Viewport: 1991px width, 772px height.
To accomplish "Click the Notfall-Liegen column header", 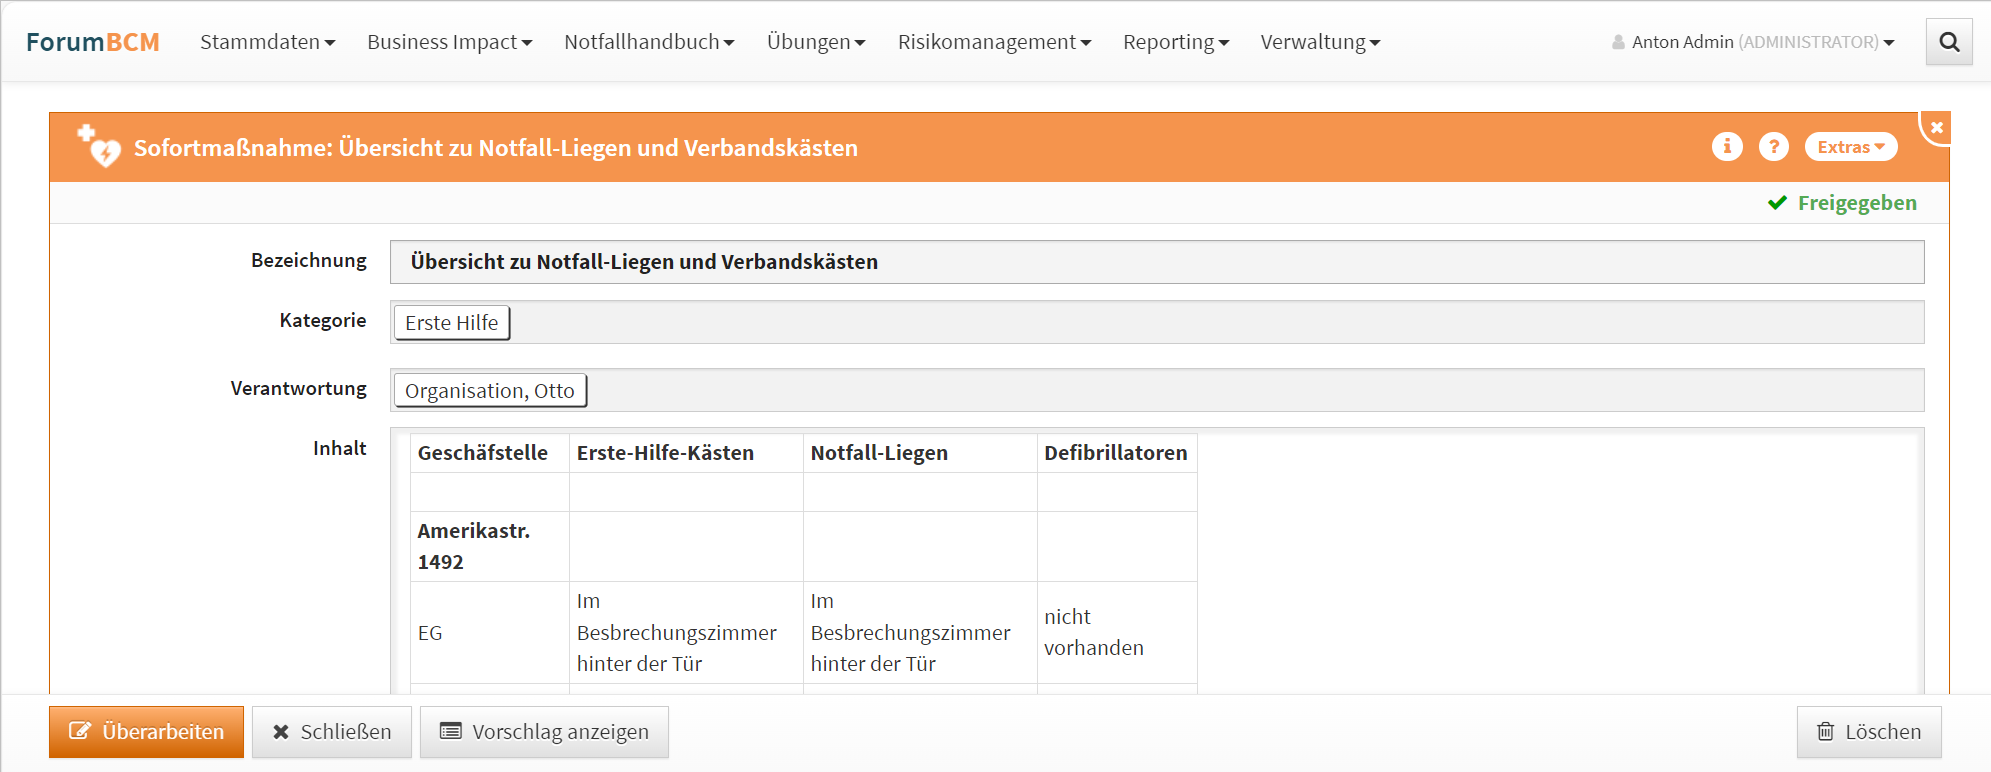I will click(920, 453).
